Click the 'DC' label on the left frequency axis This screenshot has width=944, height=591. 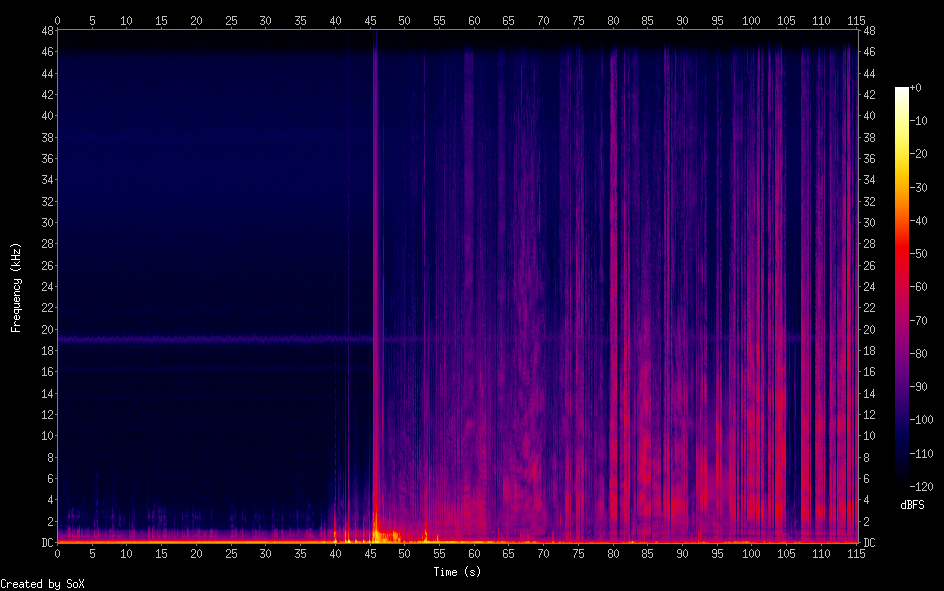[x=44, y=543]
